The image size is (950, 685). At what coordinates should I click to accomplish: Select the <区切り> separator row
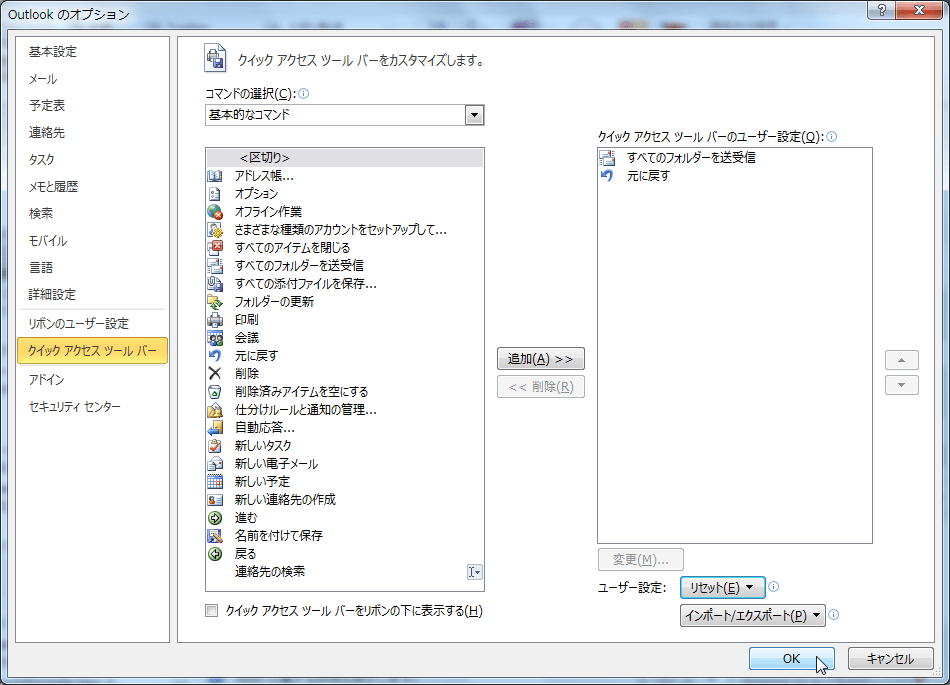pyautogui.click(x=345, y=157)
